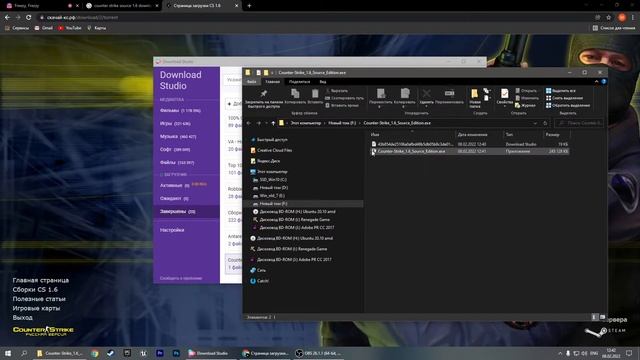Open the Easy access dropdown in ribbon

[x=487, y=98]
